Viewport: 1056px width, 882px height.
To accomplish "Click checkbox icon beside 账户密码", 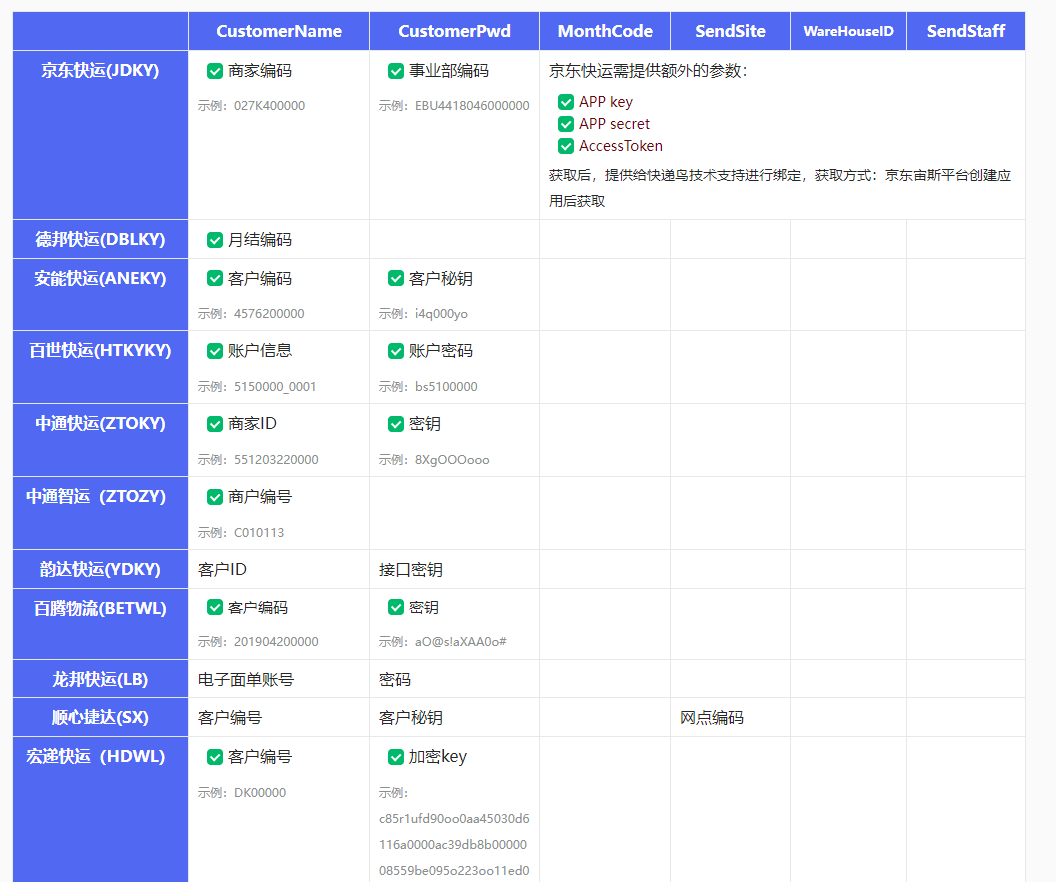I will tap(396, 351).
